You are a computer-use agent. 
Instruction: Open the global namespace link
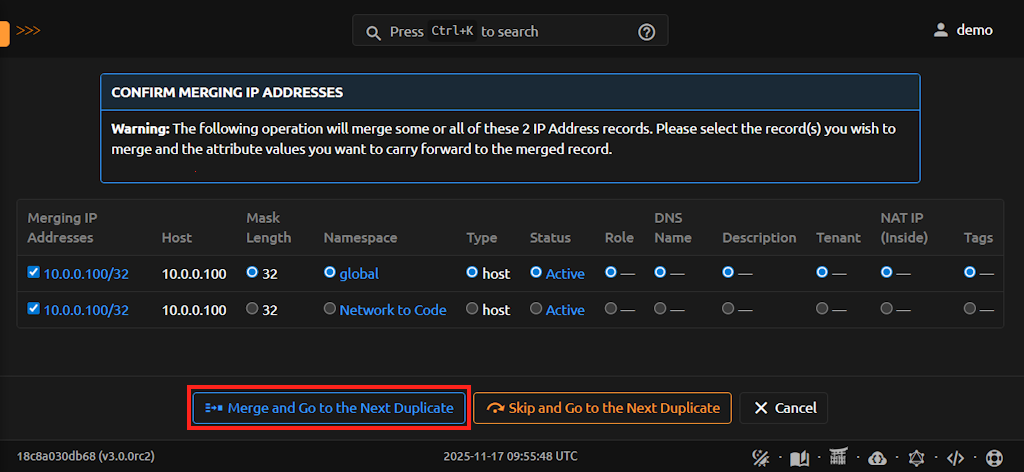click(x=359, y=274)
